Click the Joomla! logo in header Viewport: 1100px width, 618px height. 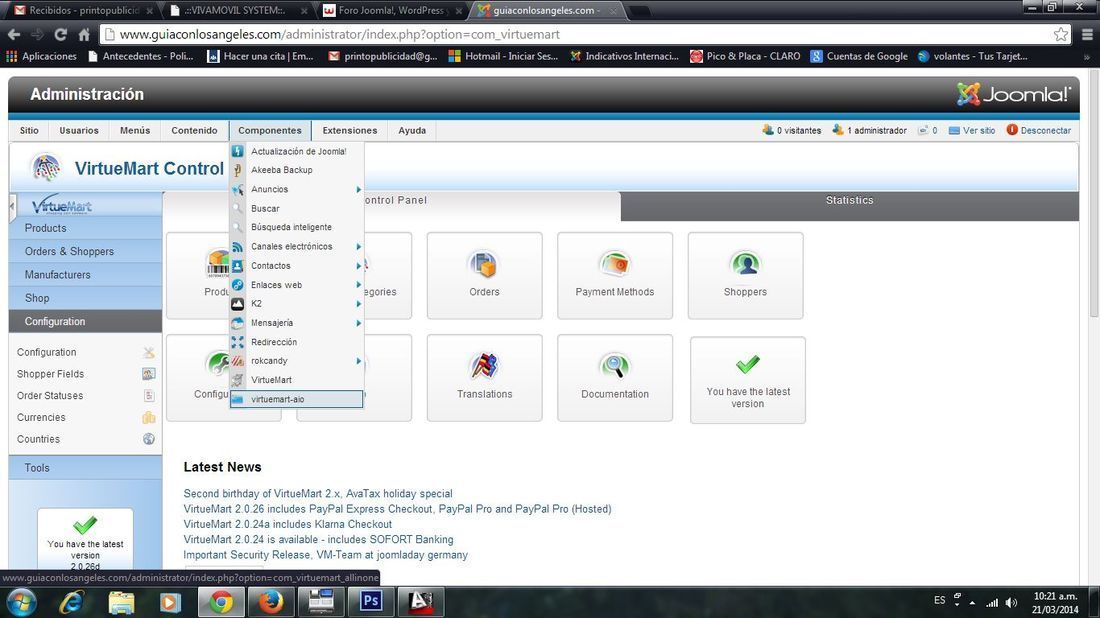click(1014, 94)
